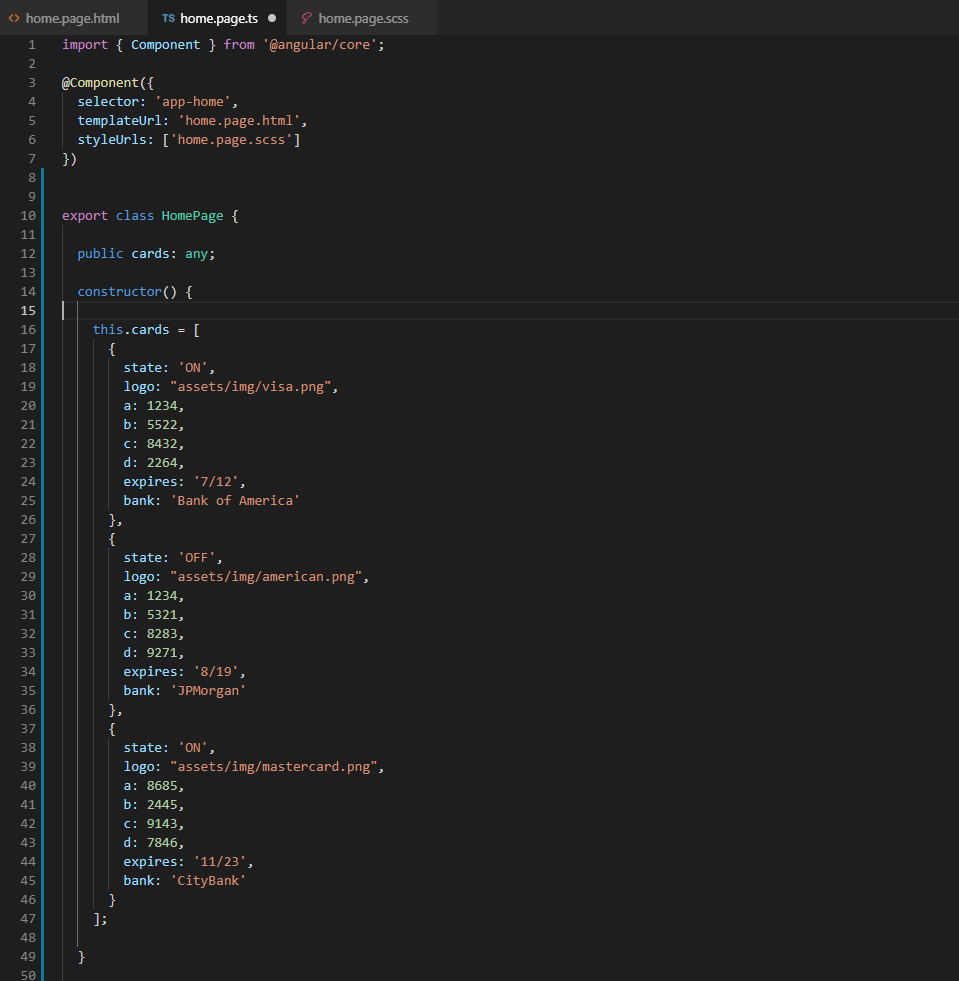This screenshot has width=959, height=981.
Task: Select the home.page.ts tab
Action: coord(216,18)
